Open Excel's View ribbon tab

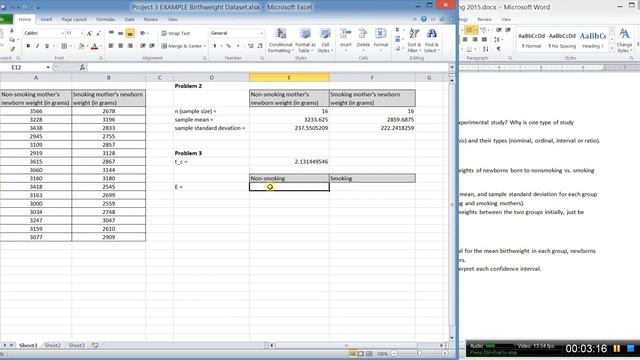click(x=172, y=20)
